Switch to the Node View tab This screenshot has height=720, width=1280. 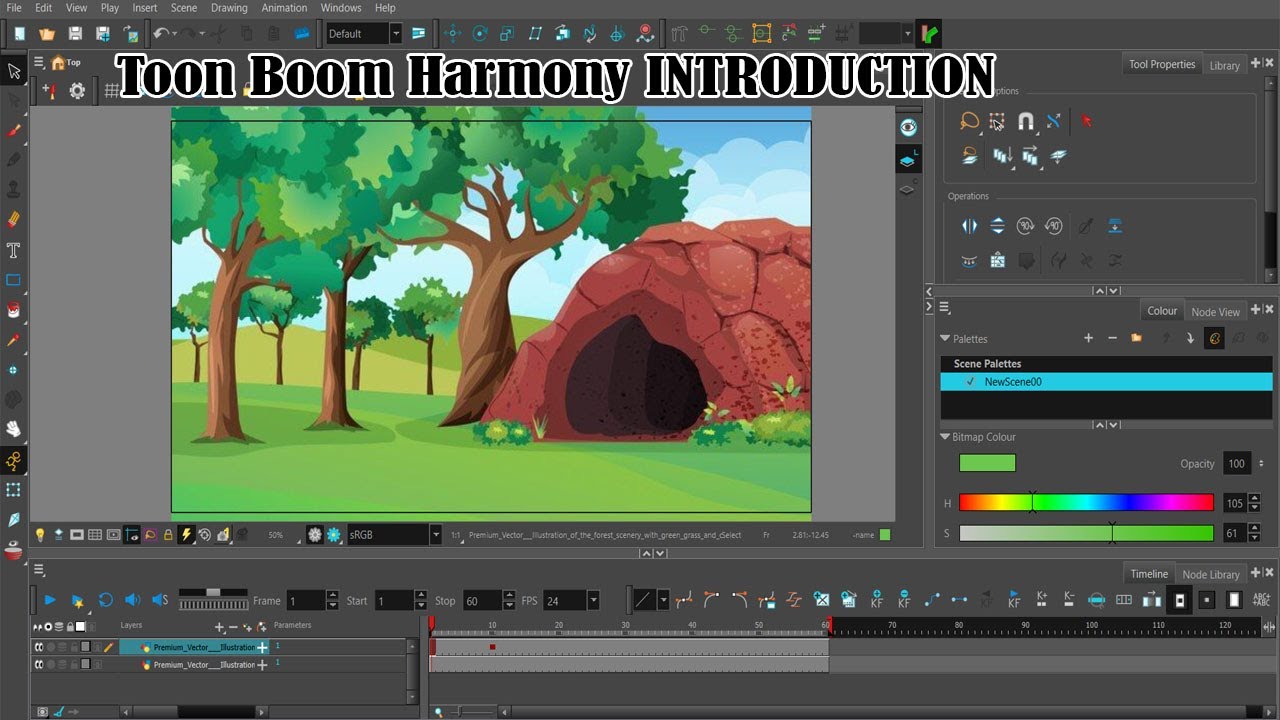[x=1215, y=311]
